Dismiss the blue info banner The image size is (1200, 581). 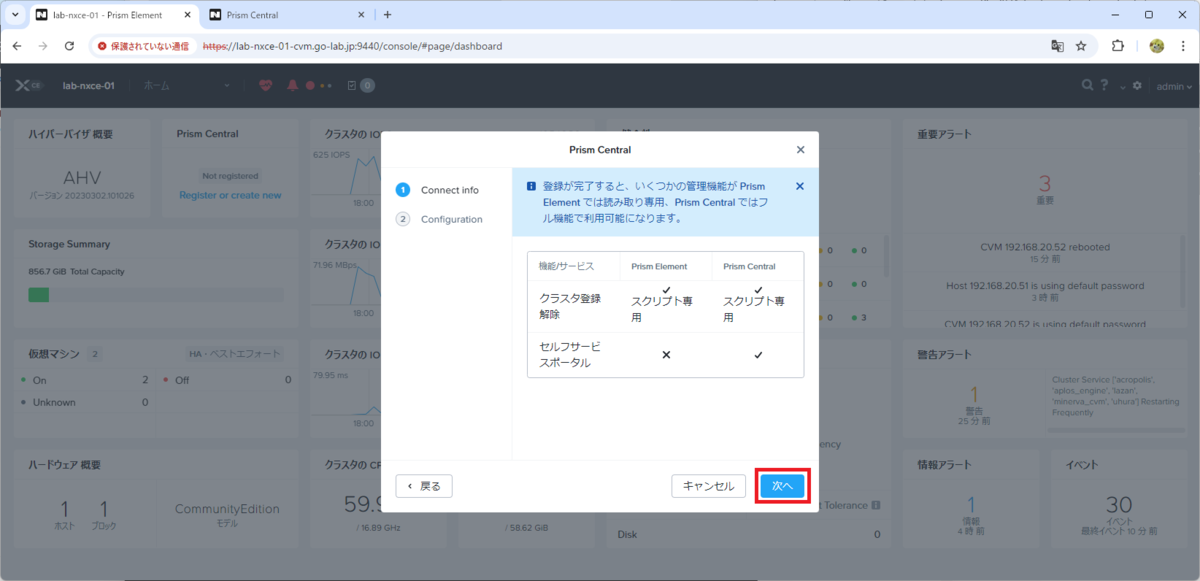pyautogui.click(x=799, y=186)
